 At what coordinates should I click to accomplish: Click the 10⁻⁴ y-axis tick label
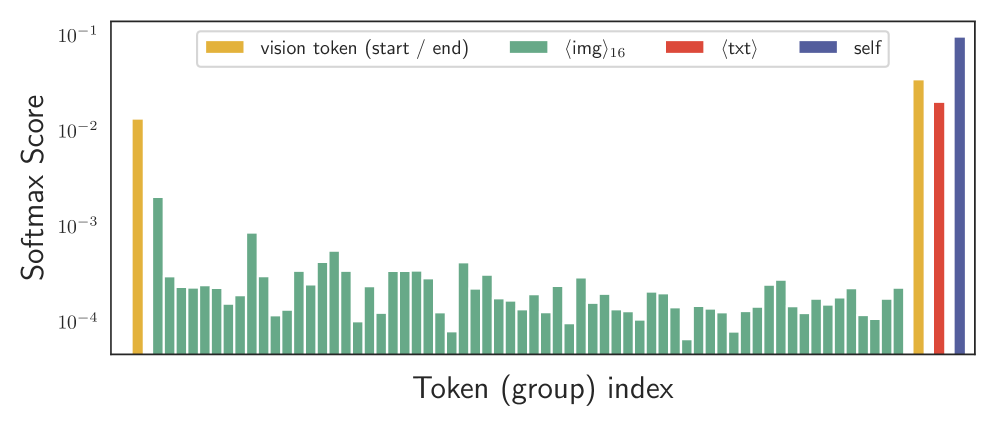click(x=76, y=321)
